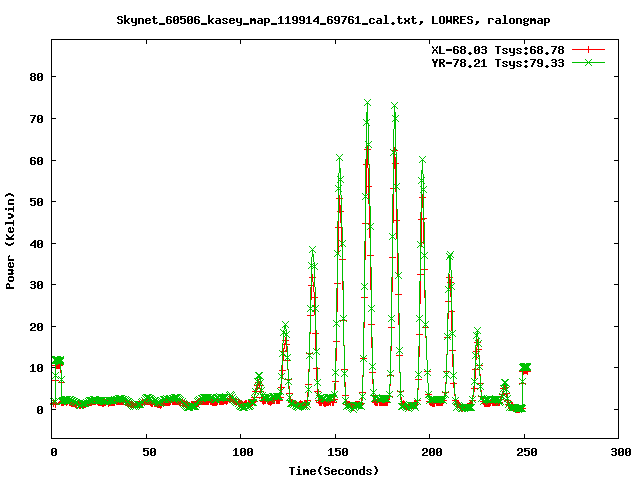Screen dimensions: 640x480
Task: Click y-axis tick label 10
Action: click(x=36, y=368)
